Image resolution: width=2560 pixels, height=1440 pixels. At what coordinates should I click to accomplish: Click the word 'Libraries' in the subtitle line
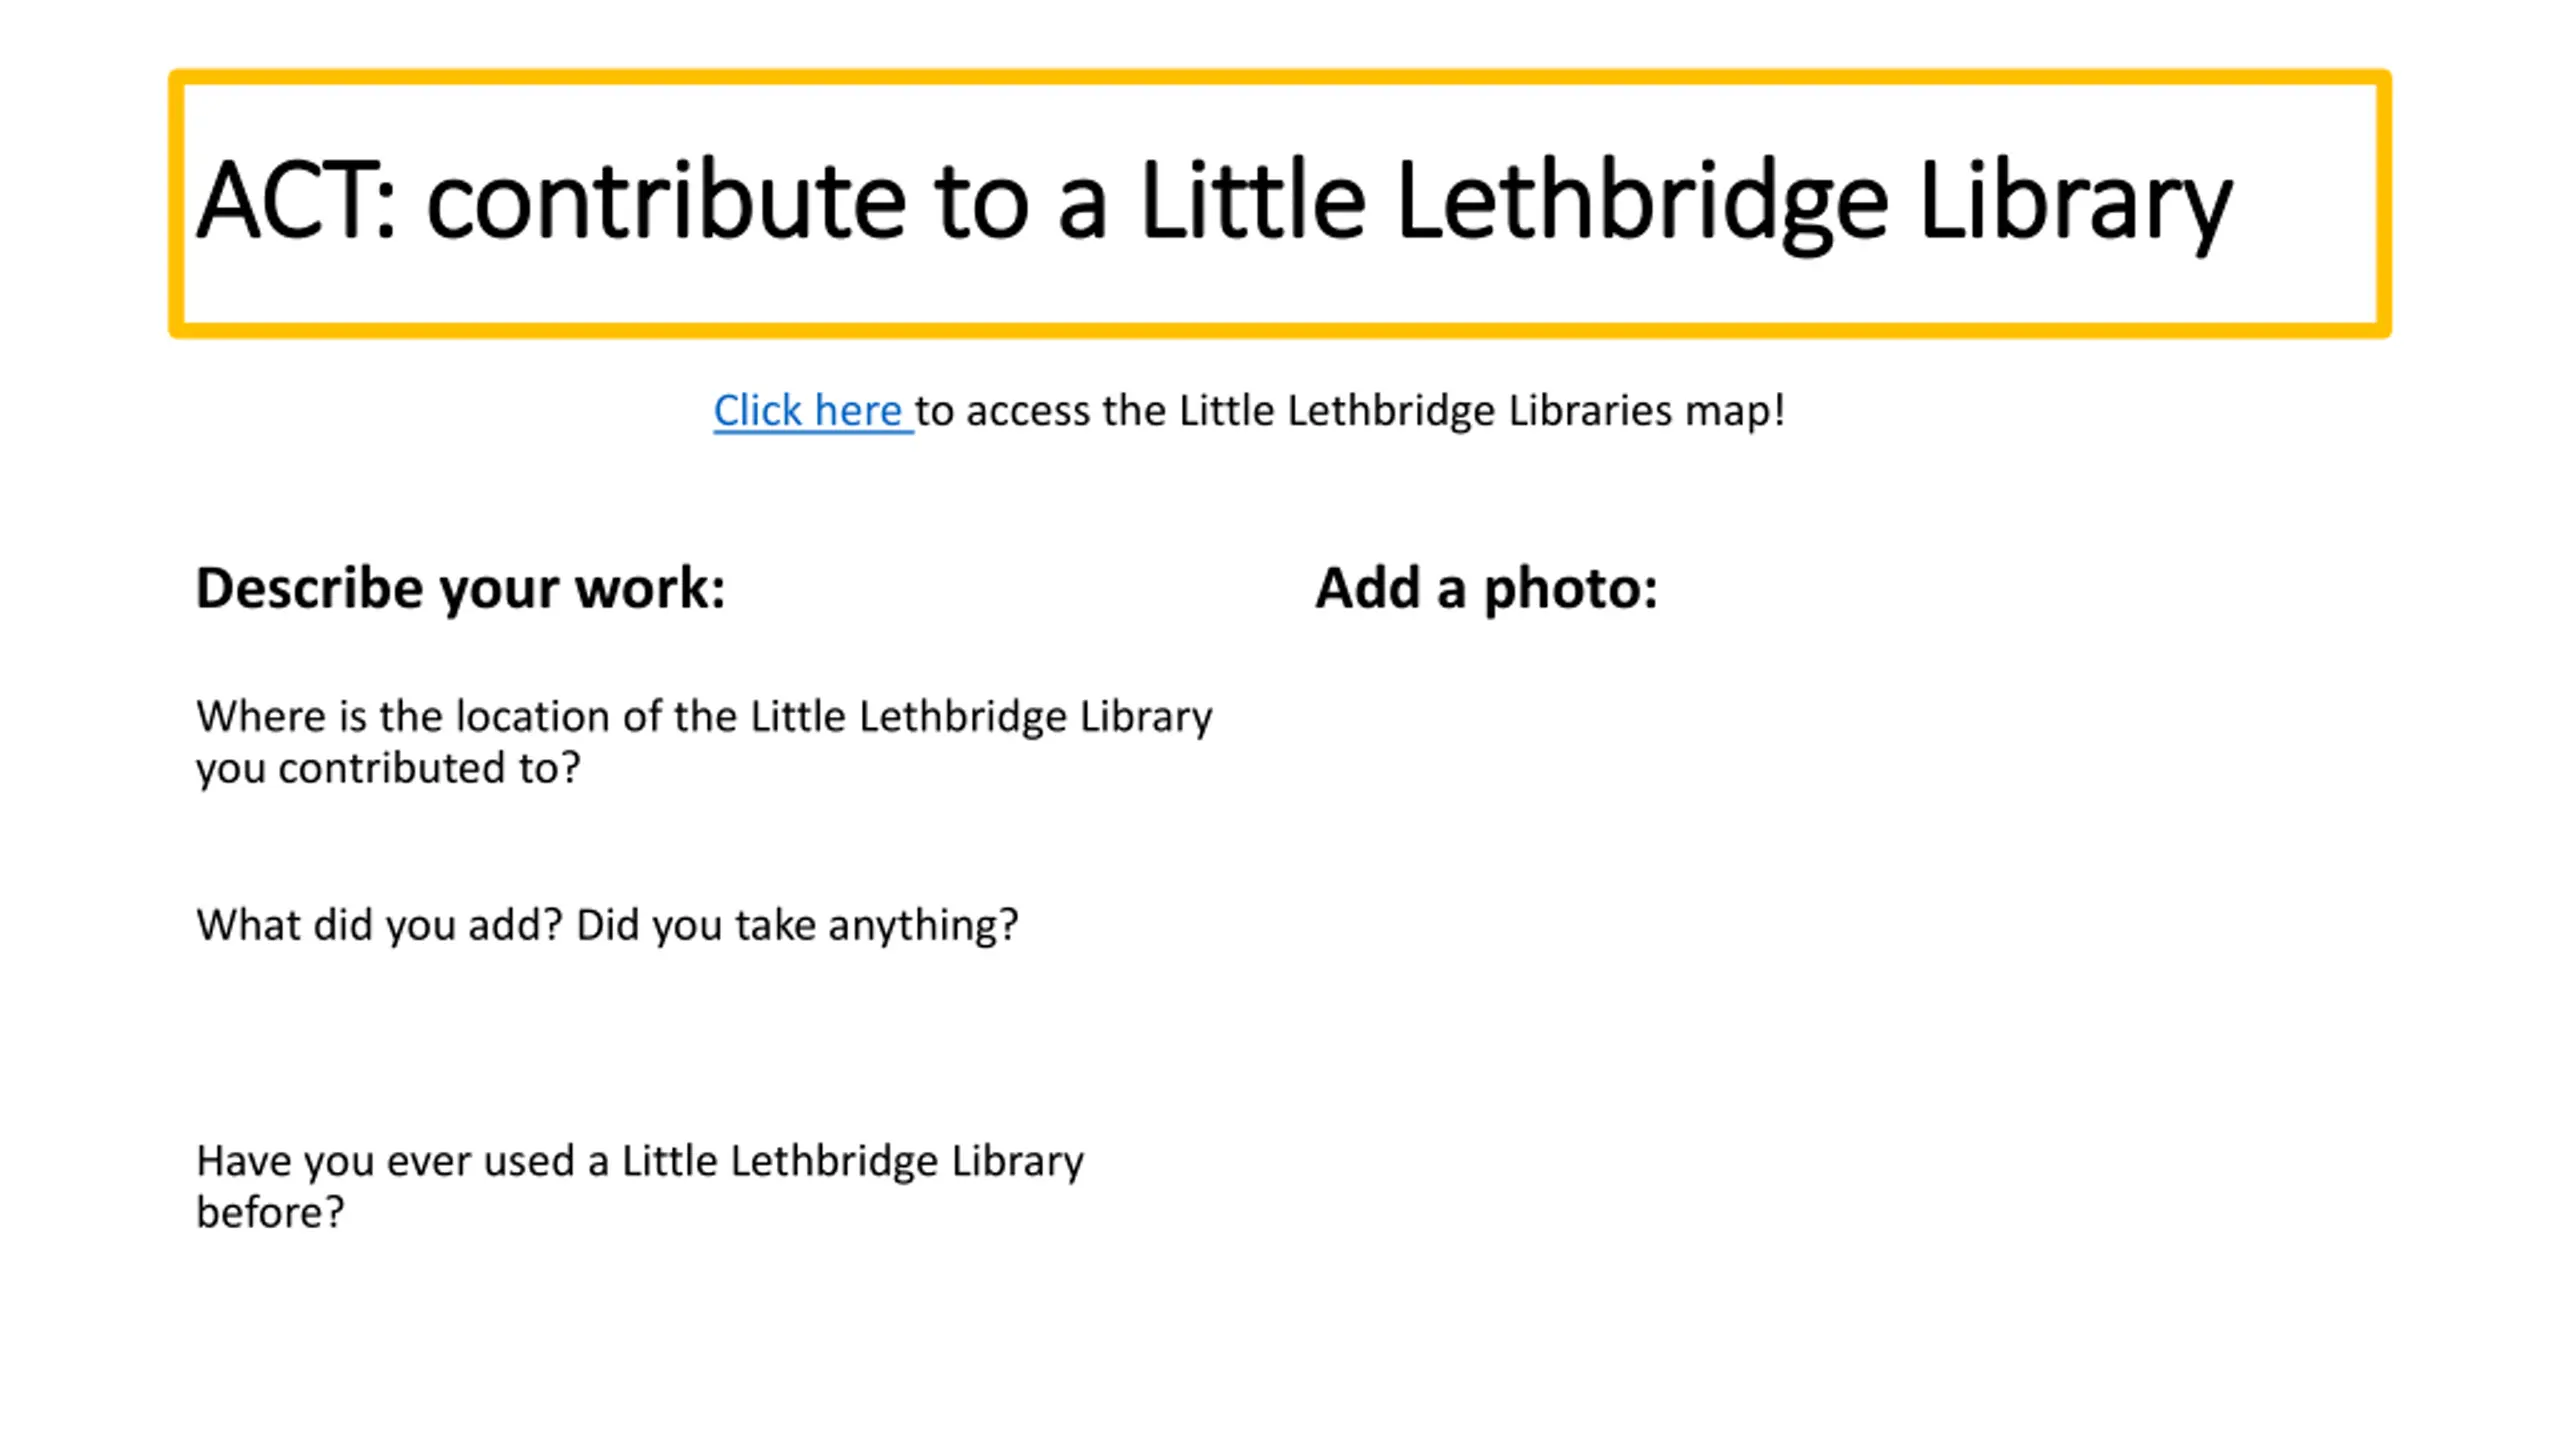(1590, 411)
